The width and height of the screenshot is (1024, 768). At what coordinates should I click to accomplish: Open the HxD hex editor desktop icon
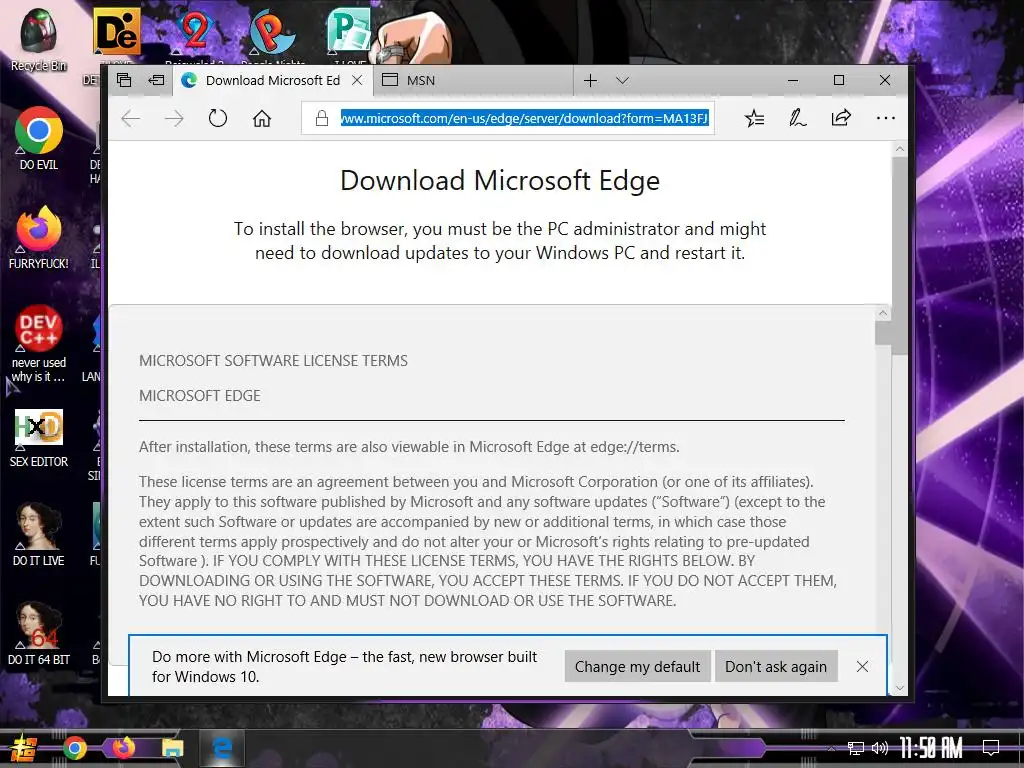39,437
